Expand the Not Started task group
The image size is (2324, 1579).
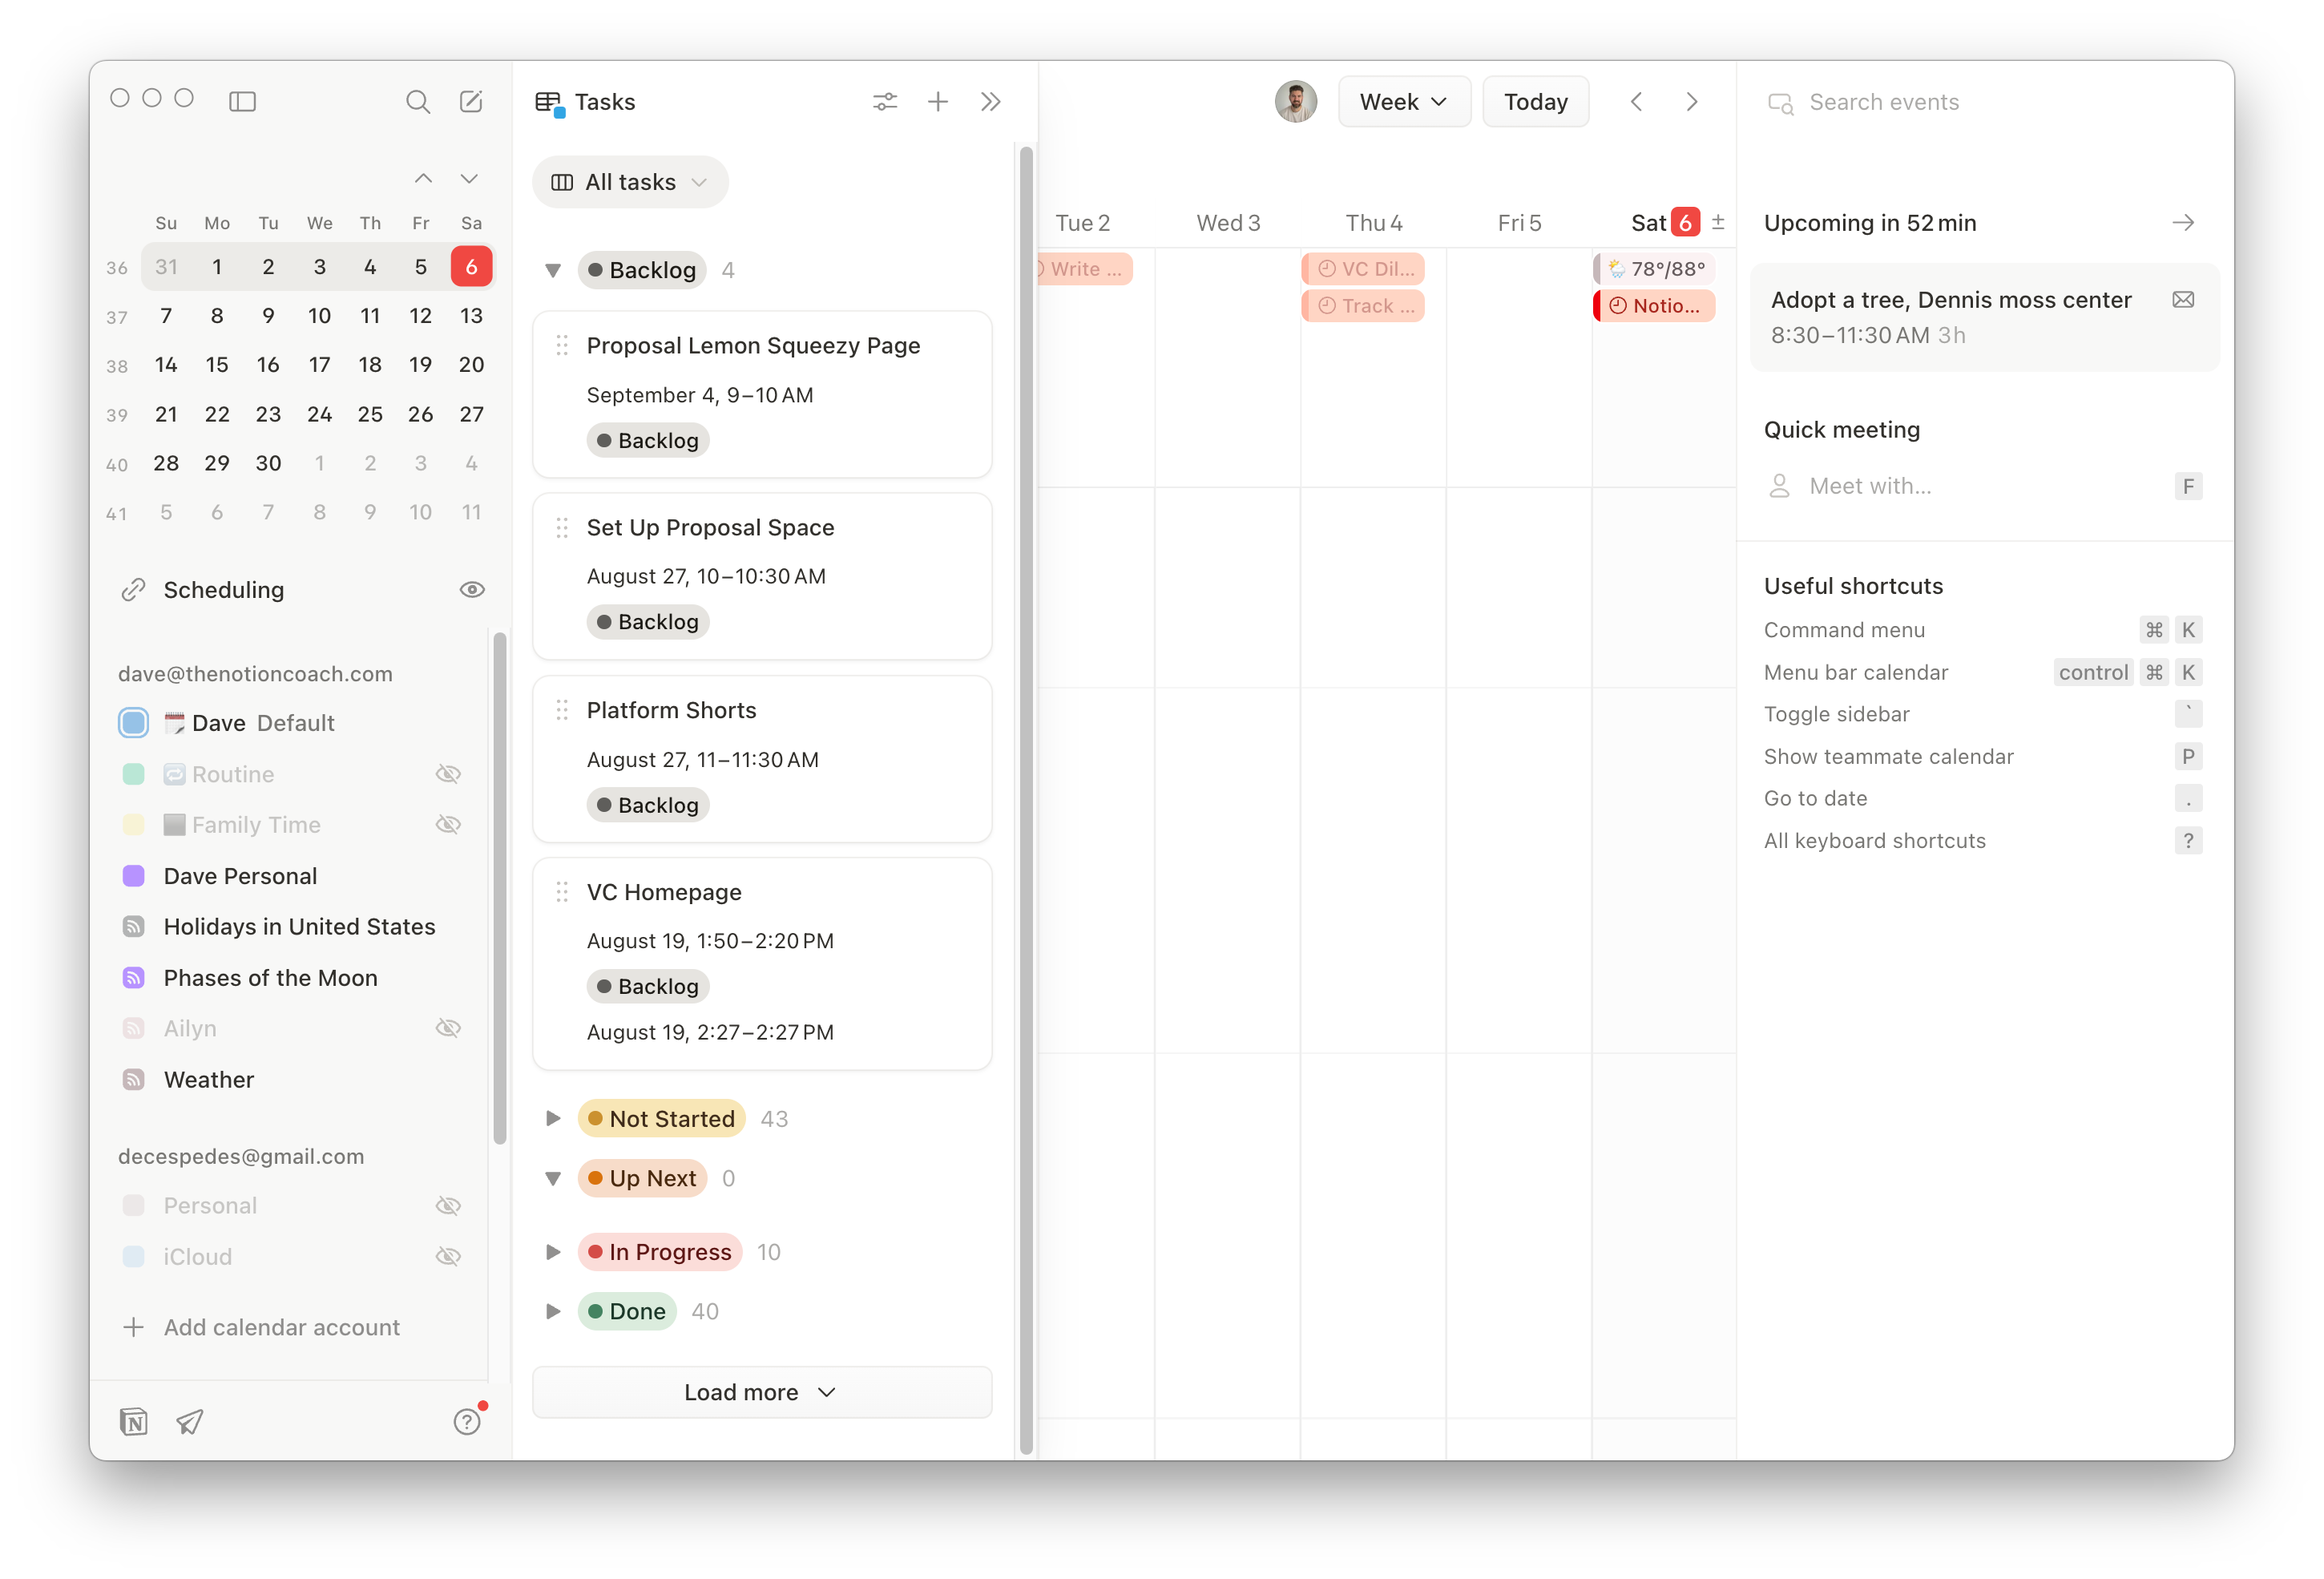tap(553, 1119)
